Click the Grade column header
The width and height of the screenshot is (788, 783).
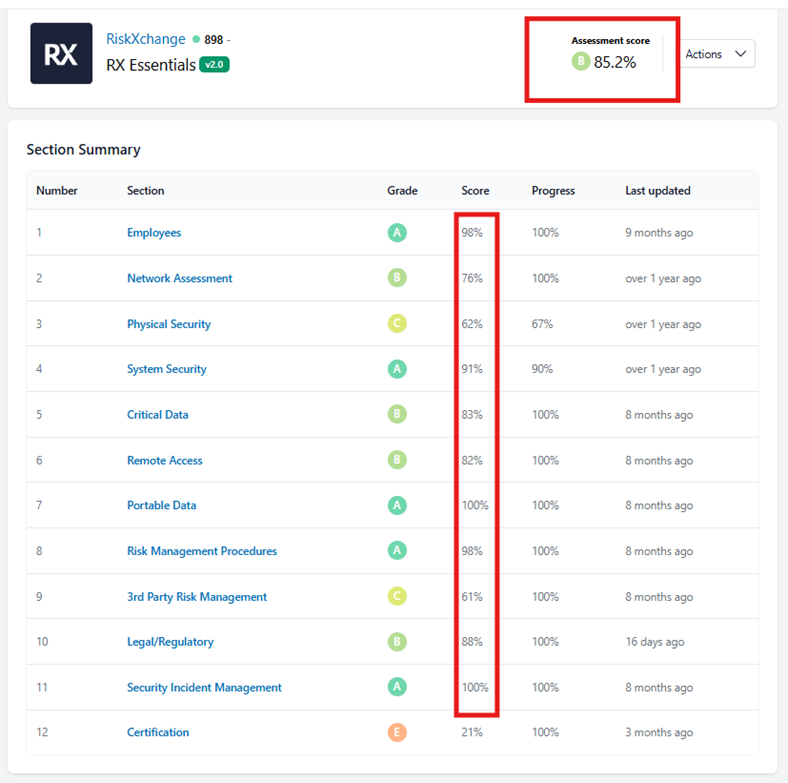[x=402, y=190]
